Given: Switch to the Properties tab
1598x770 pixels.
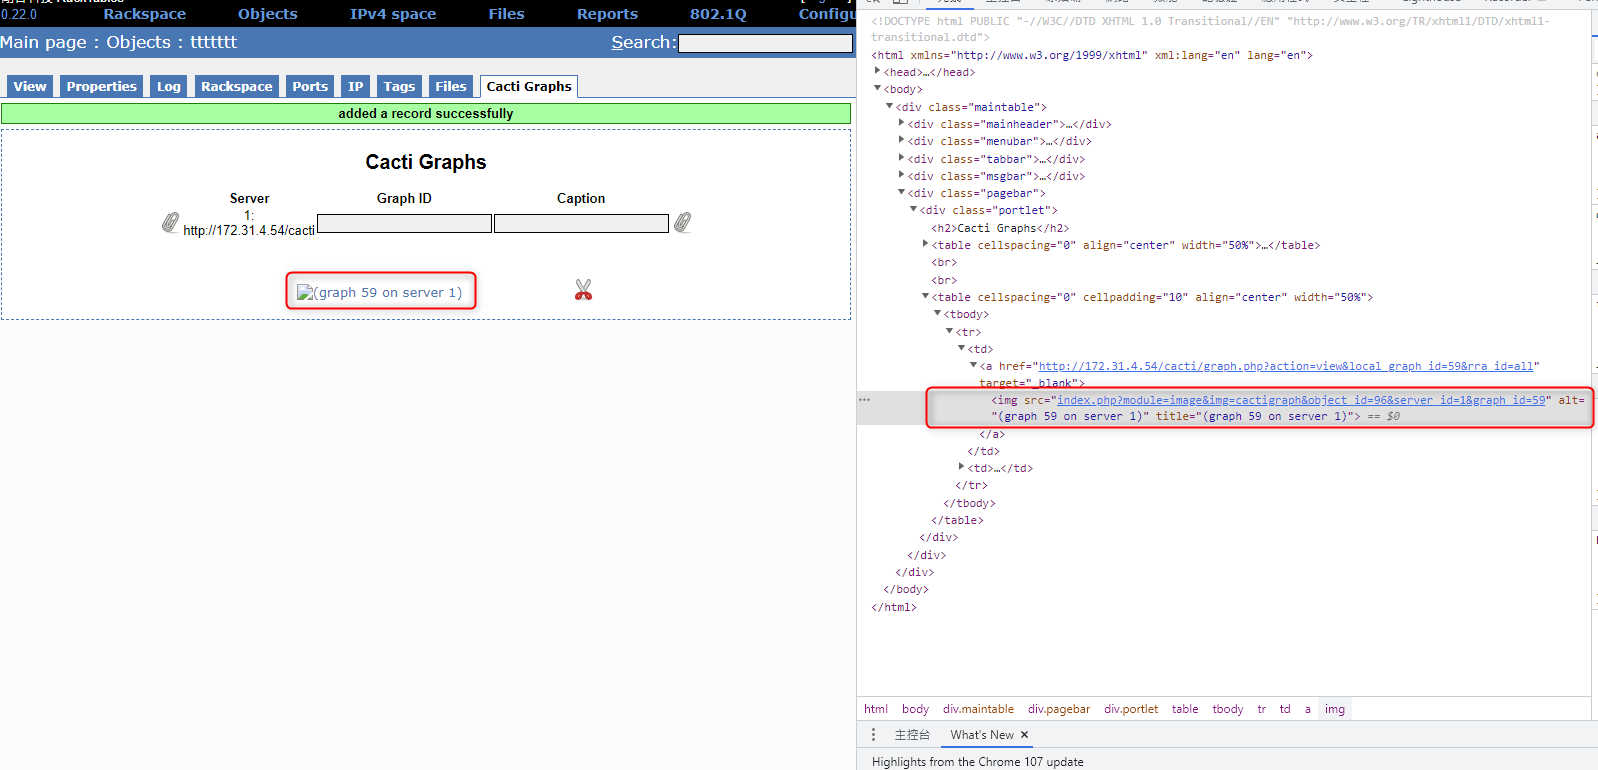Looking at the screenshot, I should [x=101, y=87].
